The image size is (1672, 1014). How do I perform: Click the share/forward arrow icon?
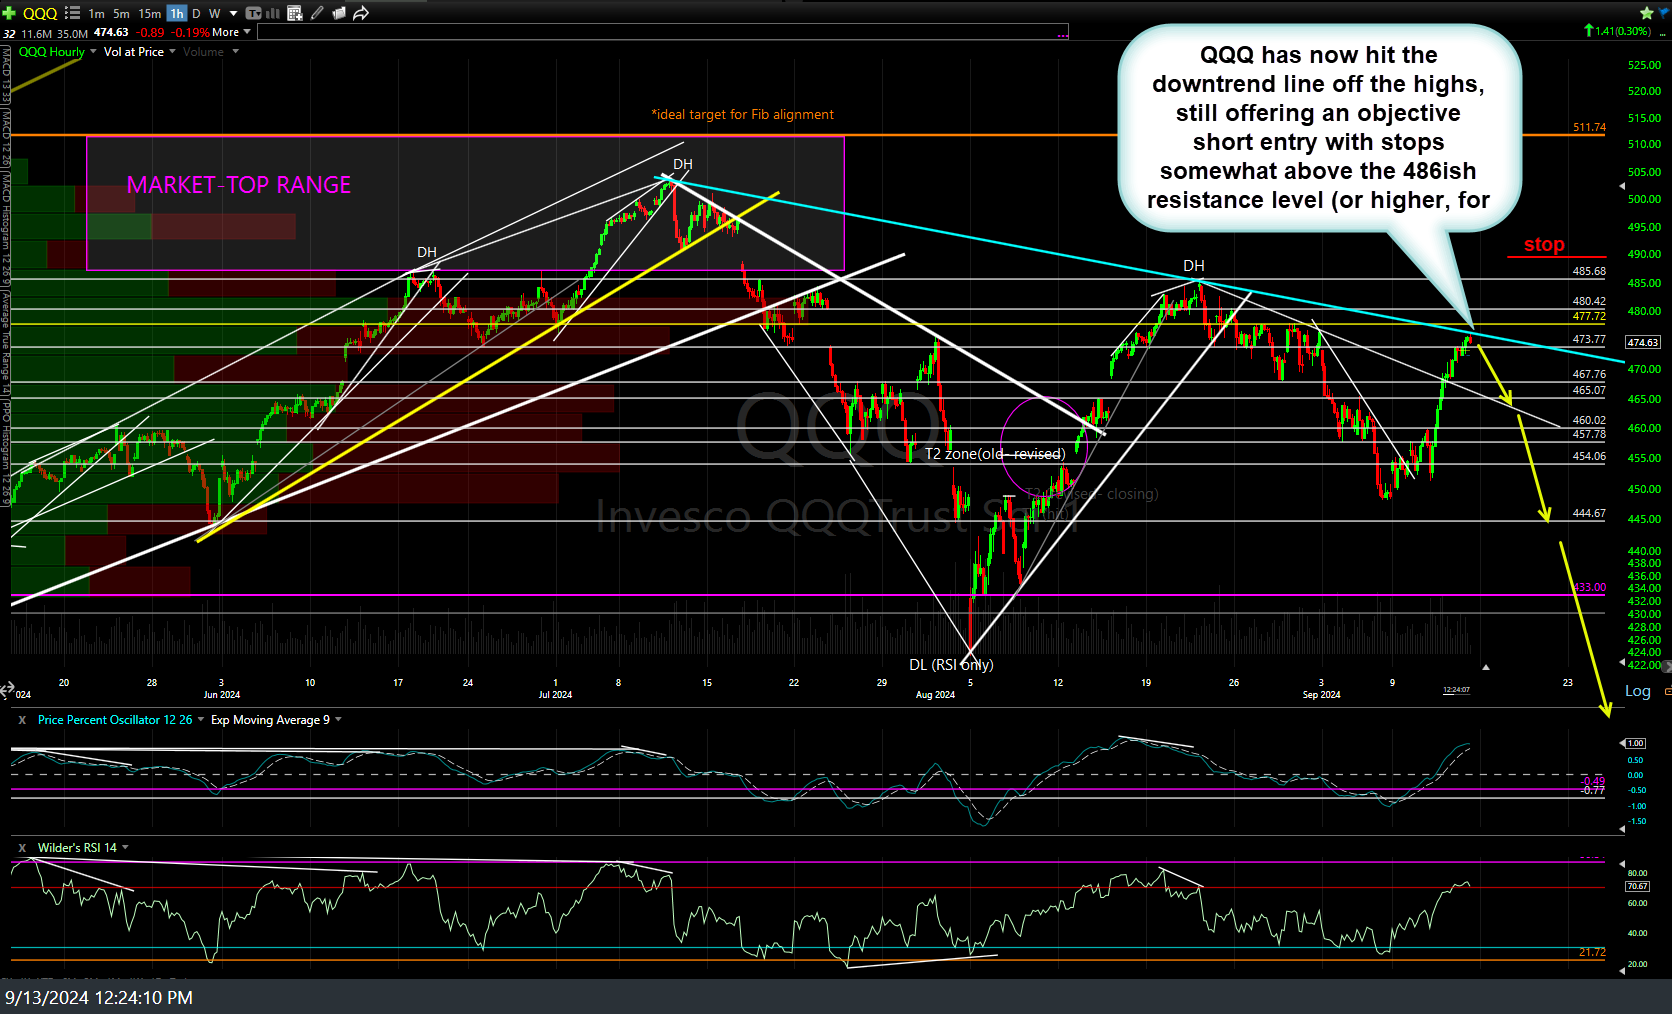[x=361, y=13]
